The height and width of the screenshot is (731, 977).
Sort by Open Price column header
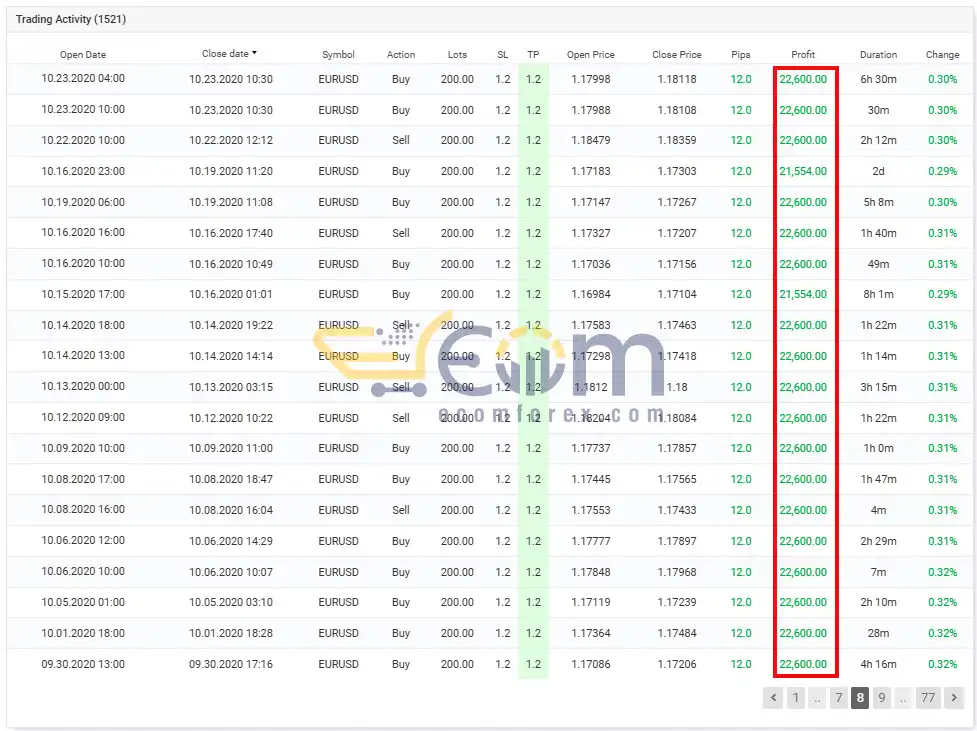click(x=591, y=54)
